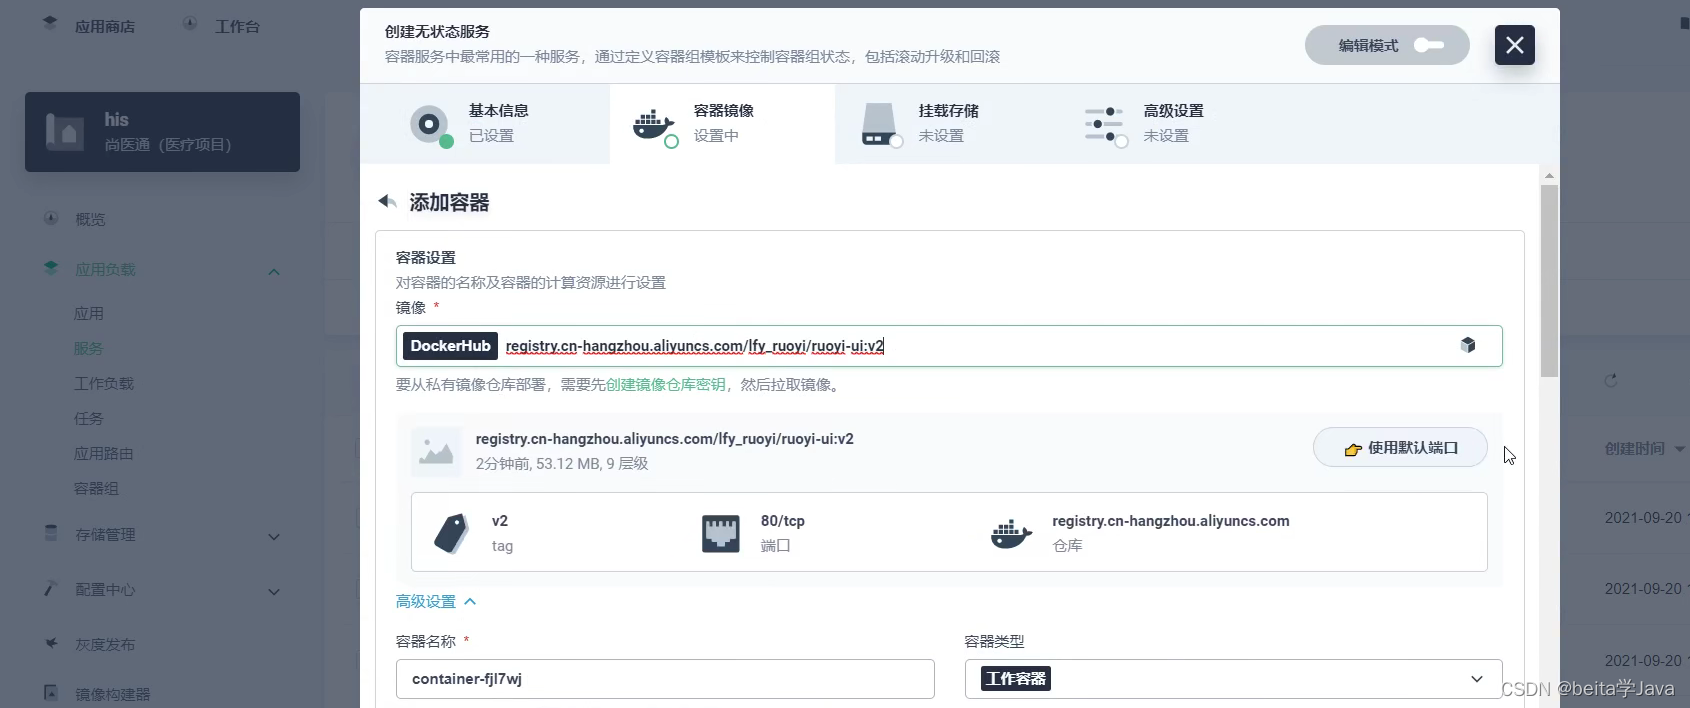Viewport: 1690px width, 708px height.
Task: Click the 80/tcp port icon
Action: tap(720, 533)
